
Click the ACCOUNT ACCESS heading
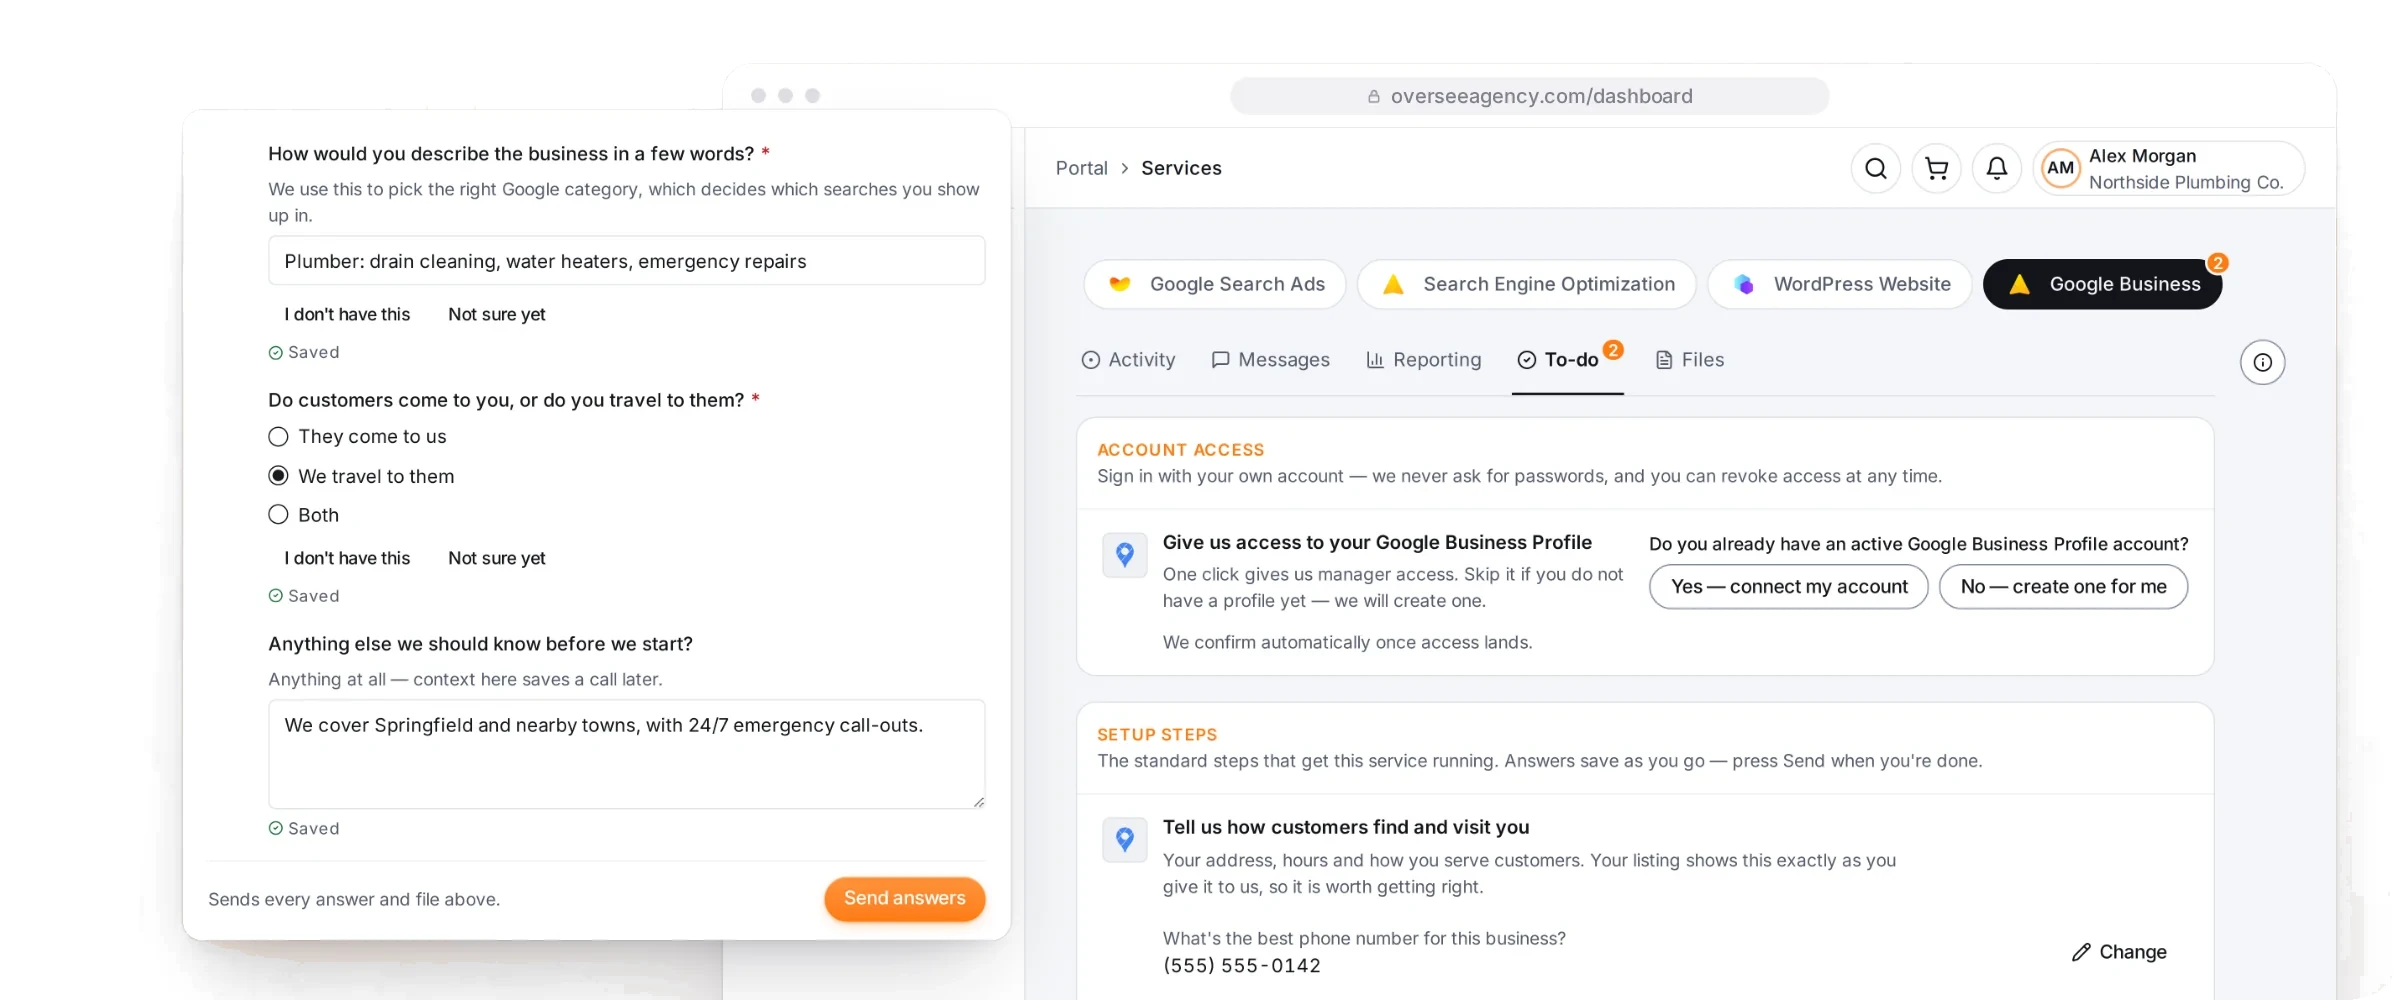tap(1180, 450)
